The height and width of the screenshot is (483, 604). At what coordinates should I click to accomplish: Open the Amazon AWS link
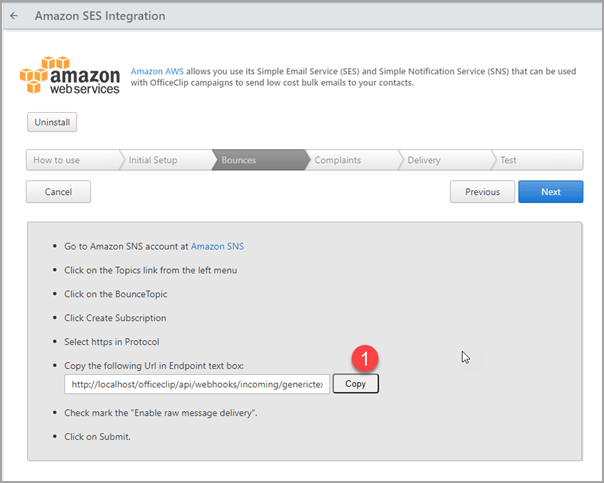pyautogui.click(x=157, y=71)
